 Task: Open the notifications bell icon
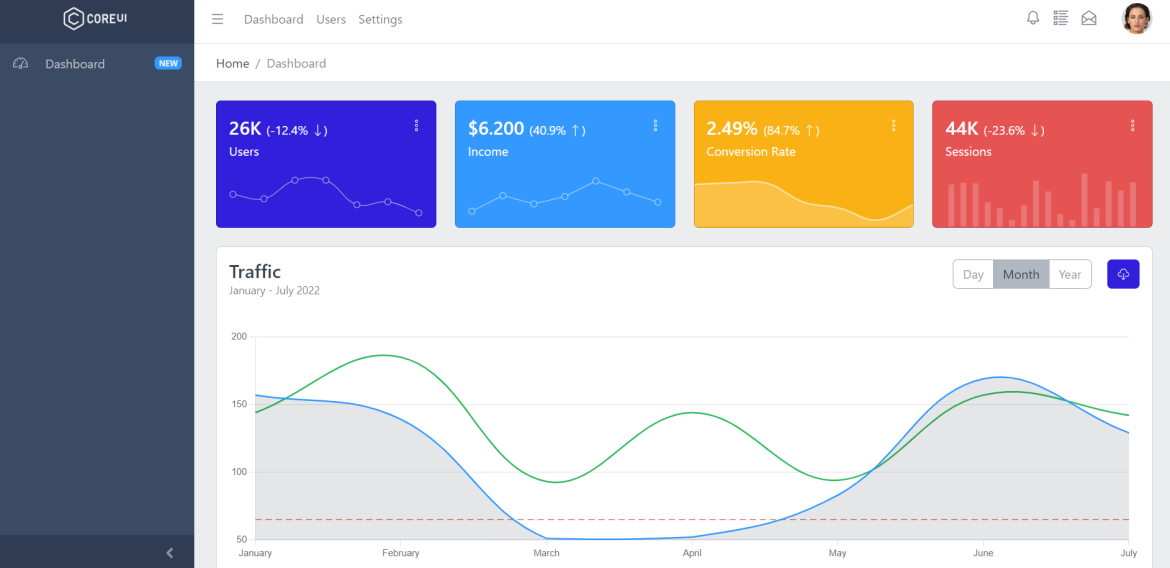[x=1033, y=18]
